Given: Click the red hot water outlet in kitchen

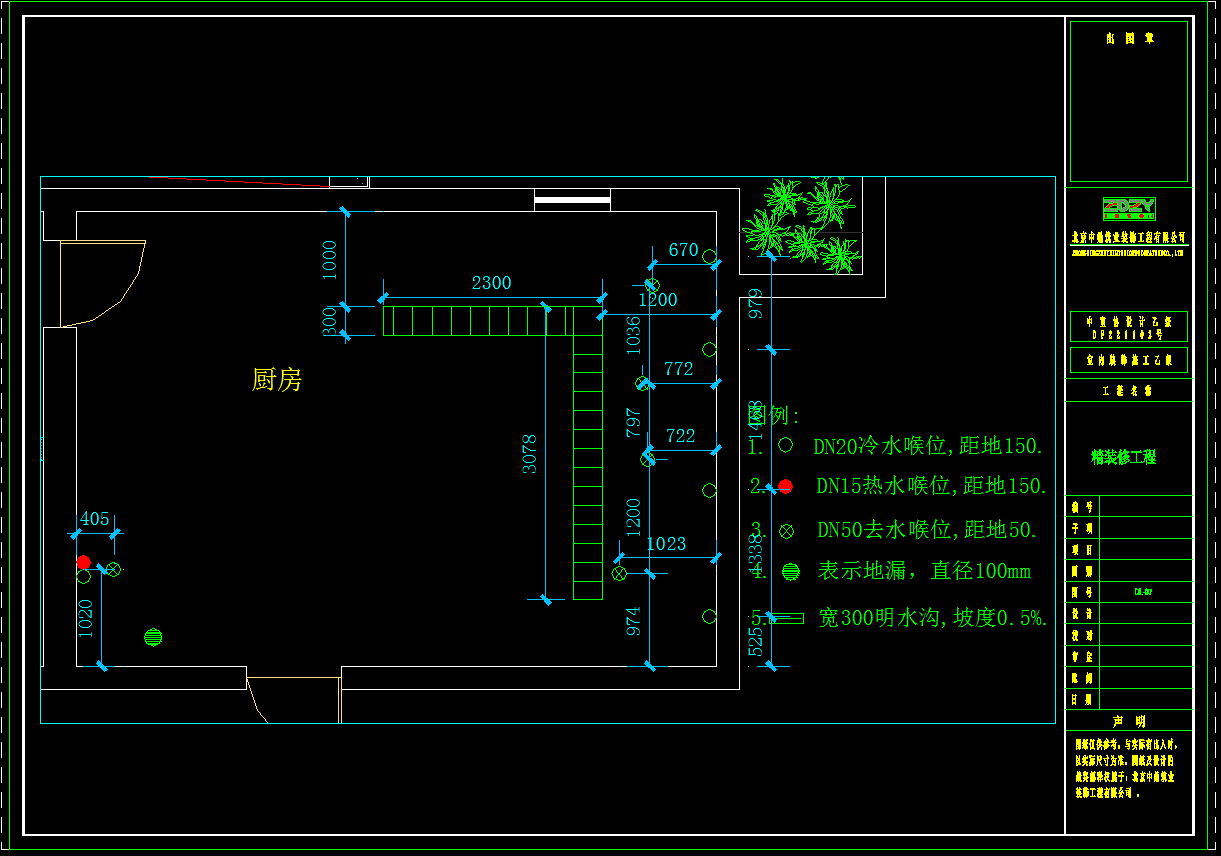Looking at the screenshot, I should click(x=83, y=563).
